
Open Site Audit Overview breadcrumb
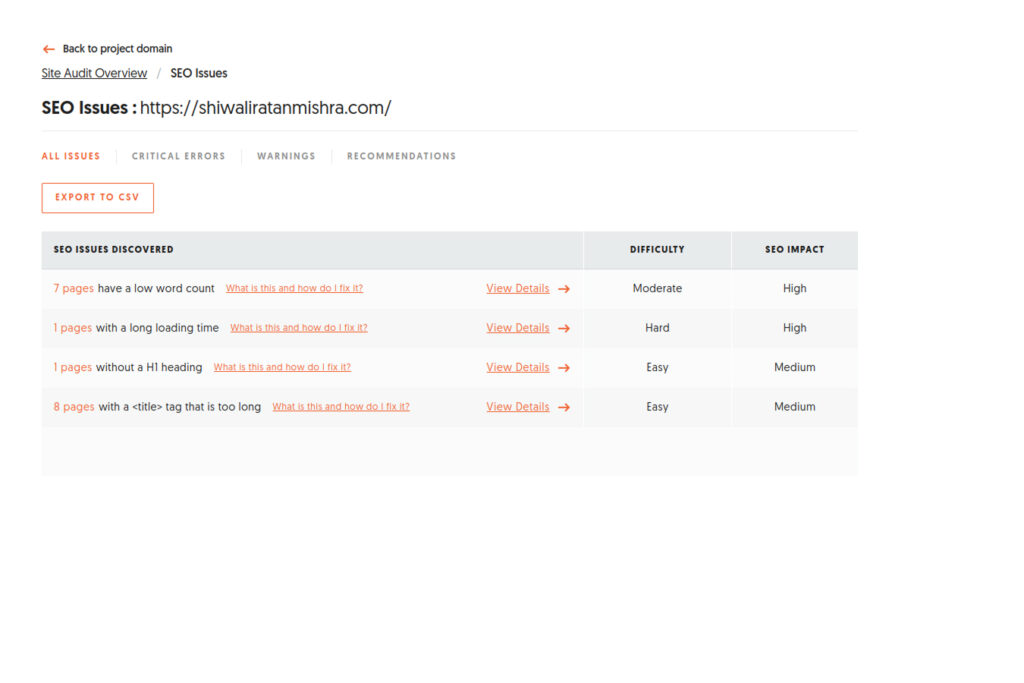[94, 73]
